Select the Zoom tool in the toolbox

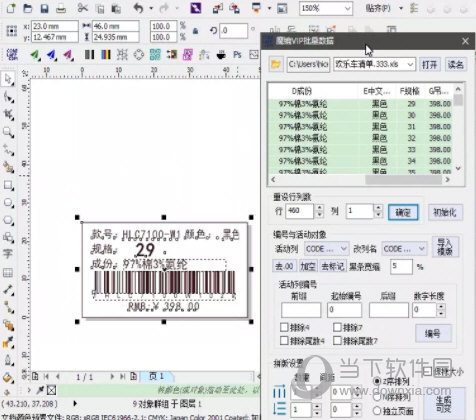8,132
